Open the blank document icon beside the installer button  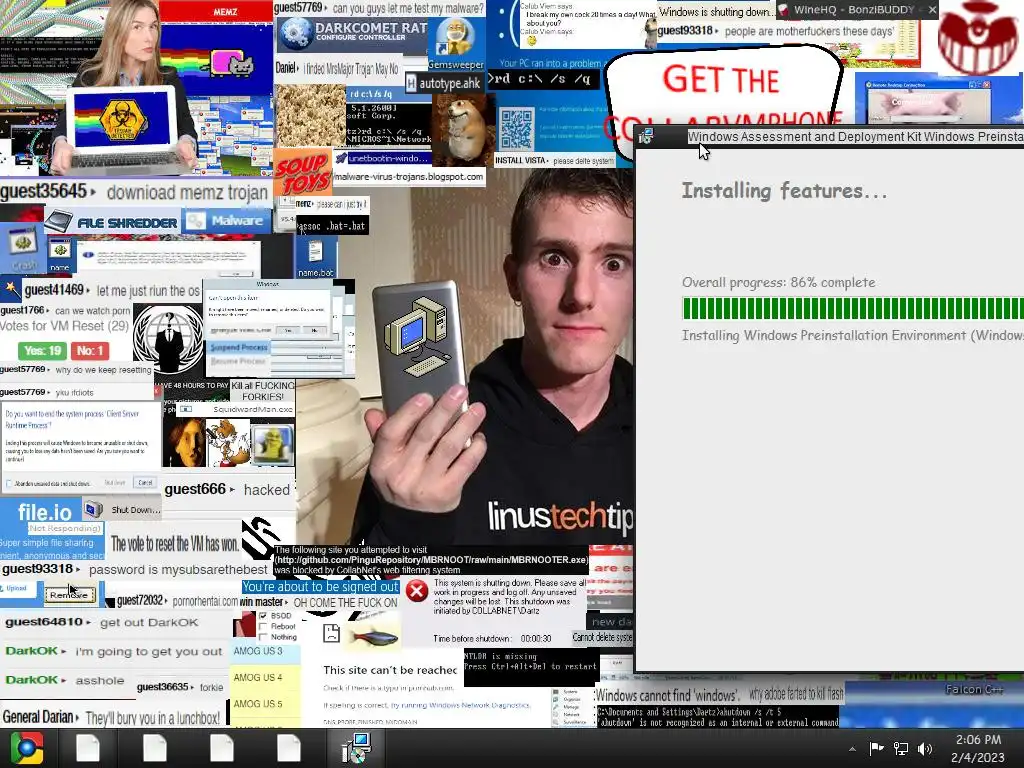(x=288, y=748)
